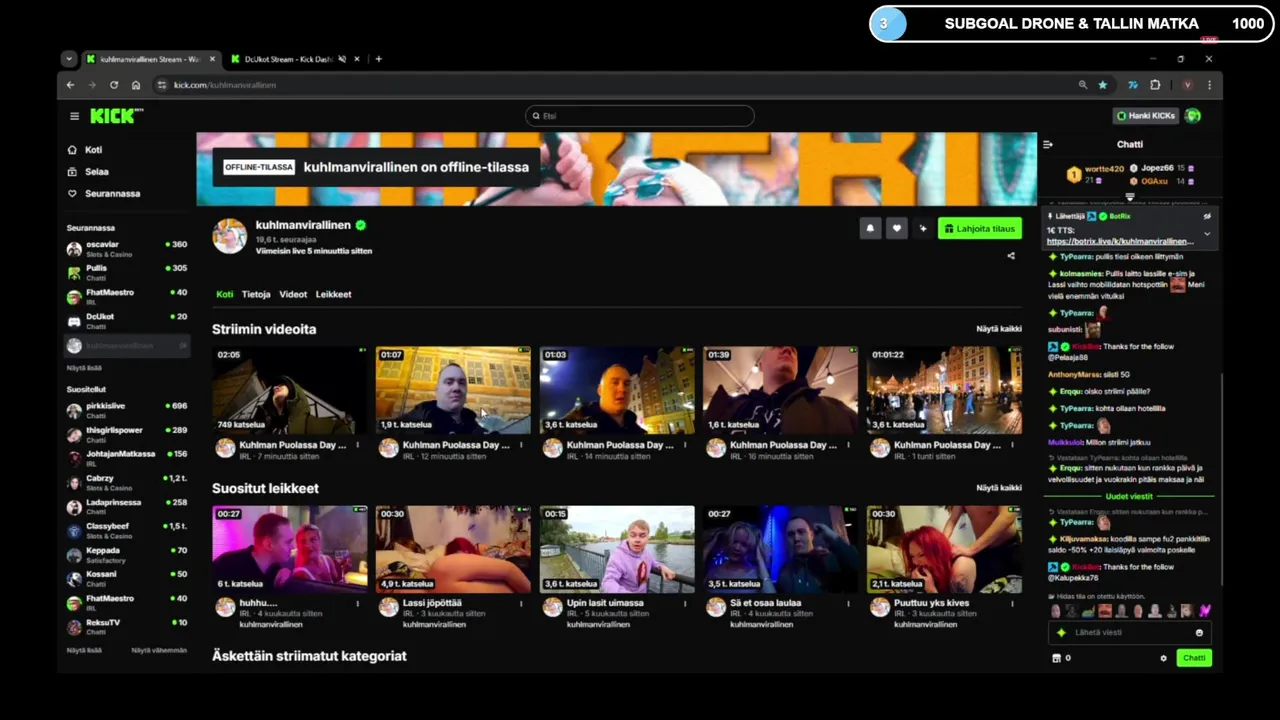Collapse the chat panel arrow icon
Viewport: 1280px width, 720px height.
(1048, 144)
